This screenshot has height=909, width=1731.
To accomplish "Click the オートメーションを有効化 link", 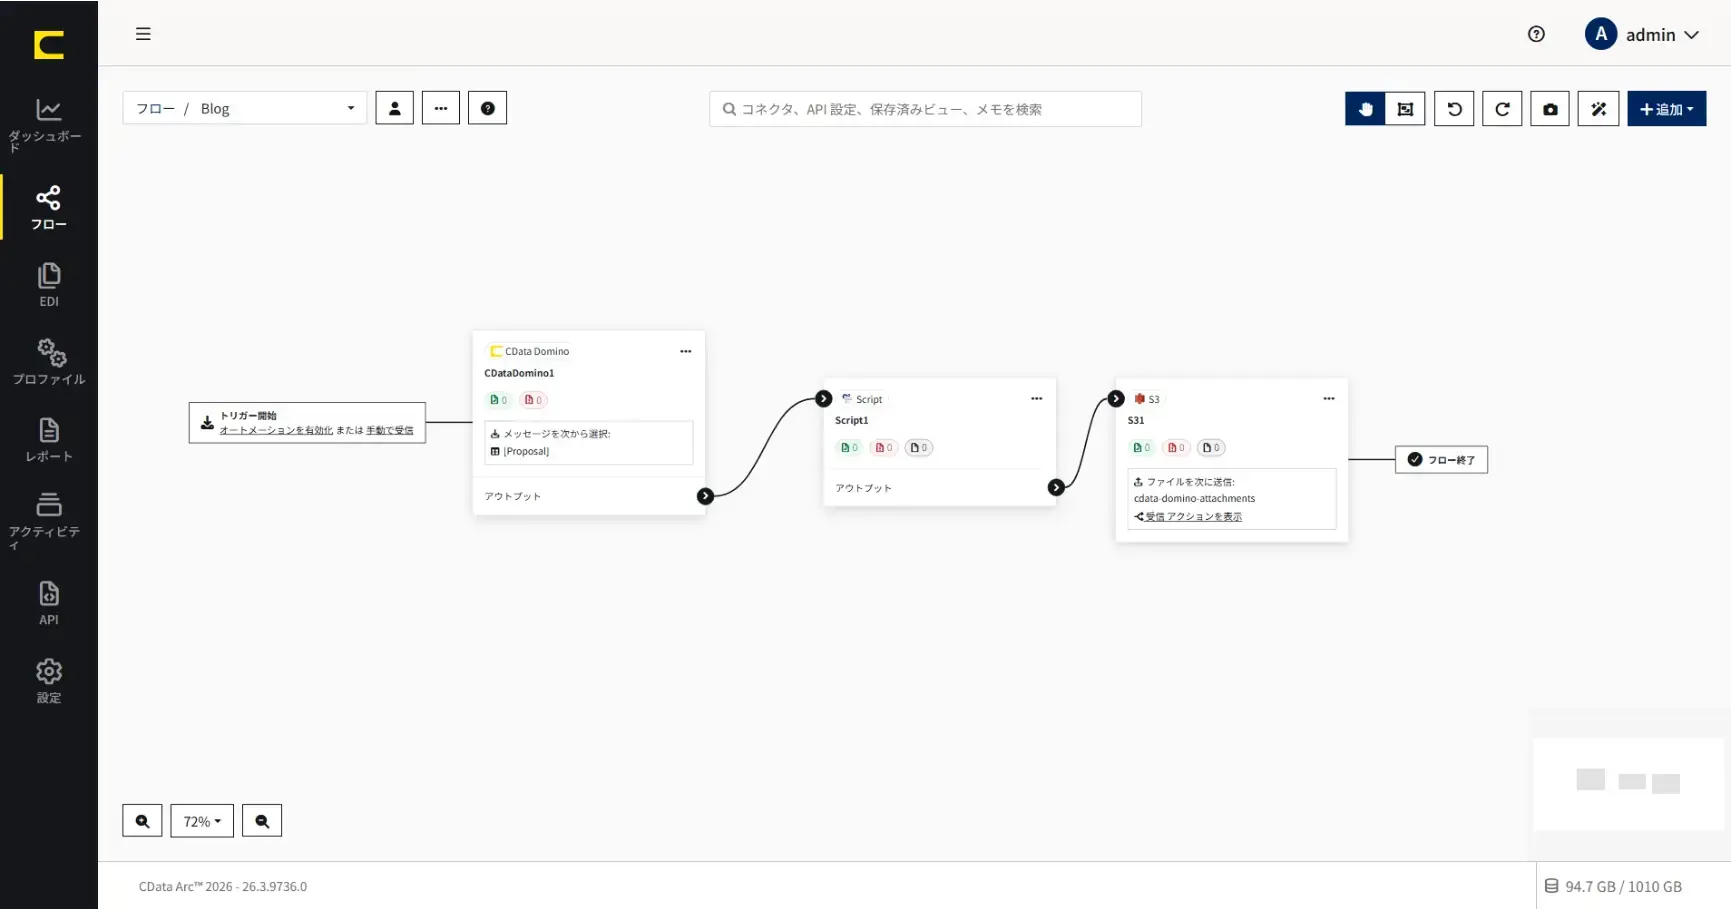I will pos(276,430).
